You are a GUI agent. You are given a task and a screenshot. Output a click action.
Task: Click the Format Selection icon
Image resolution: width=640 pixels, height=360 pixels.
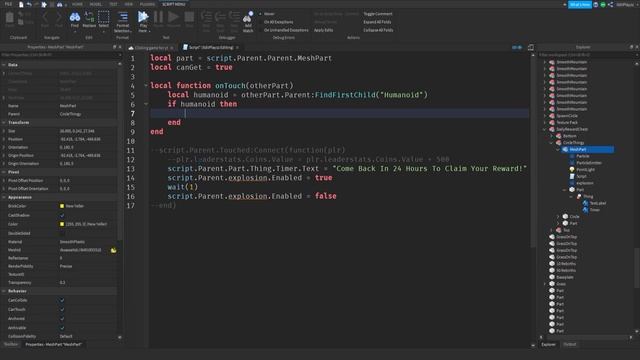(x=123, y=17)
